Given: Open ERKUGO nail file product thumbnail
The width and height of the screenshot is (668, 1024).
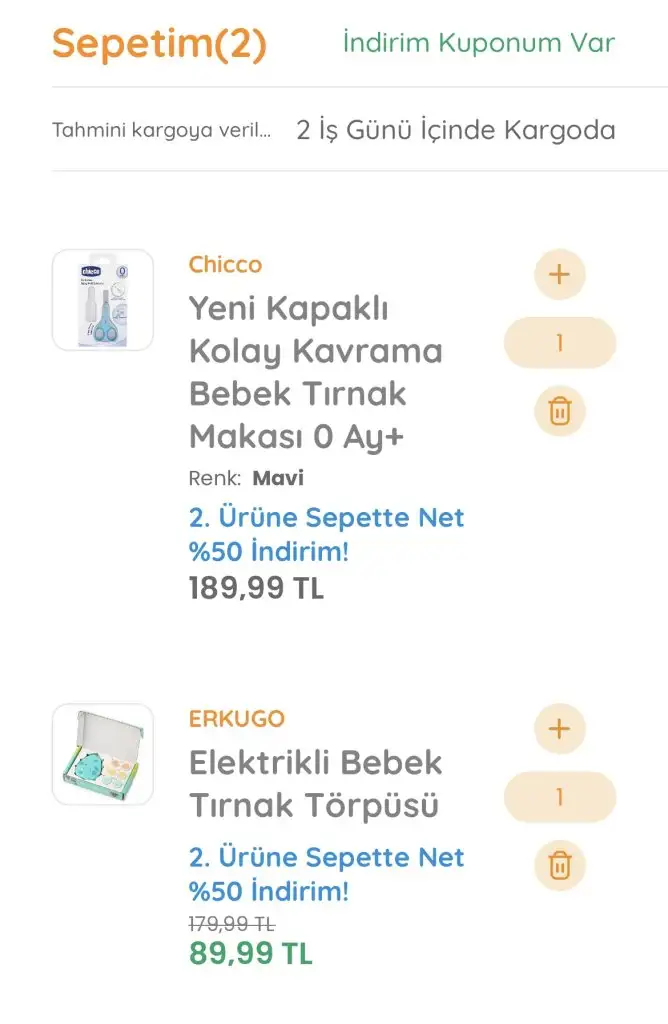Looking at the screenshot, I should tap(103, 754).
